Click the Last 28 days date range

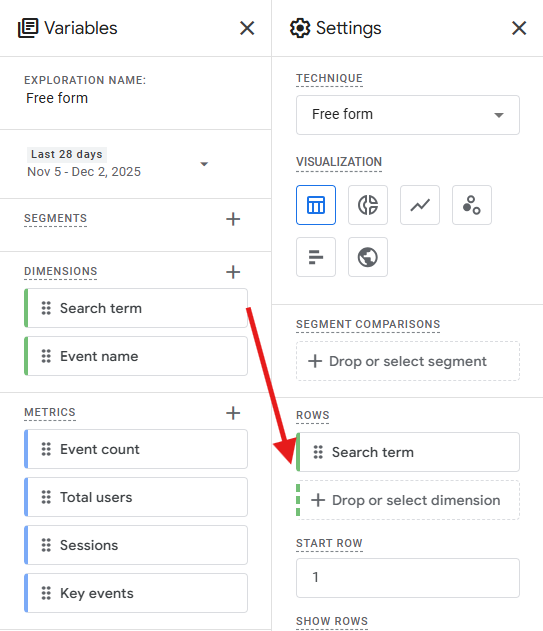click(67, 154)
